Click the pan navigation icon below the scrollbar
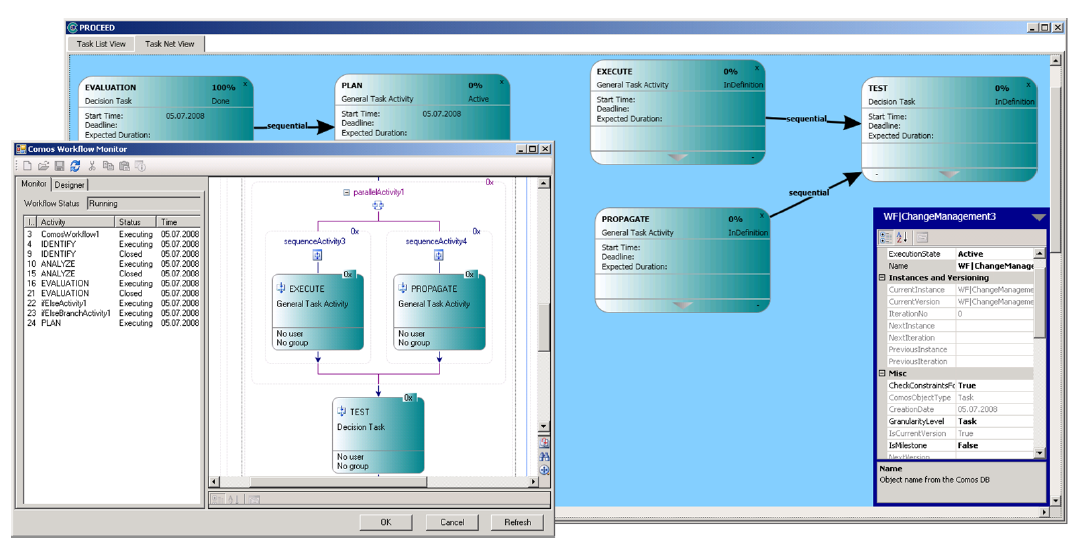This screenshot has width=1092, height=544. click(544, 469)
